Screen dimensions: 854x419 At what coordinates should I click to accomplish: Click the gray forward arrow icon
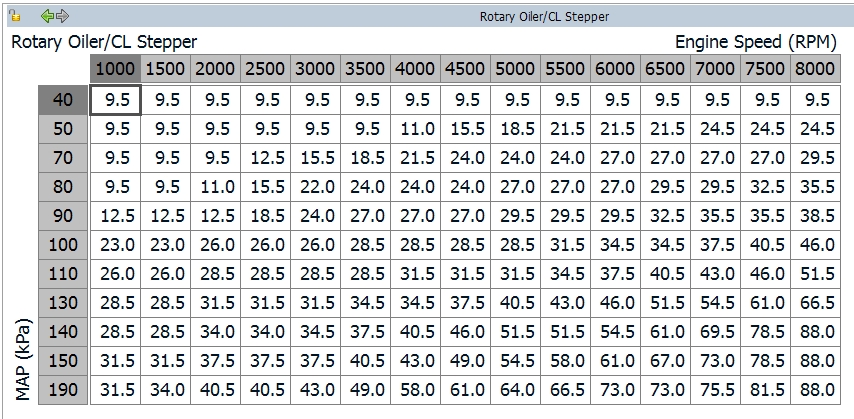[63, 16]
